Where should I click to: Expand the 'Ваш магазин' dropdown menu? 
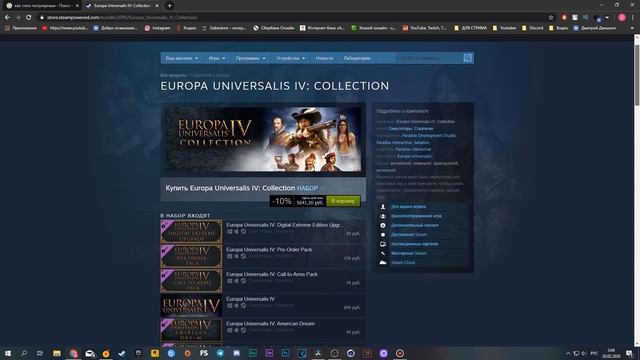coord(182,58)
